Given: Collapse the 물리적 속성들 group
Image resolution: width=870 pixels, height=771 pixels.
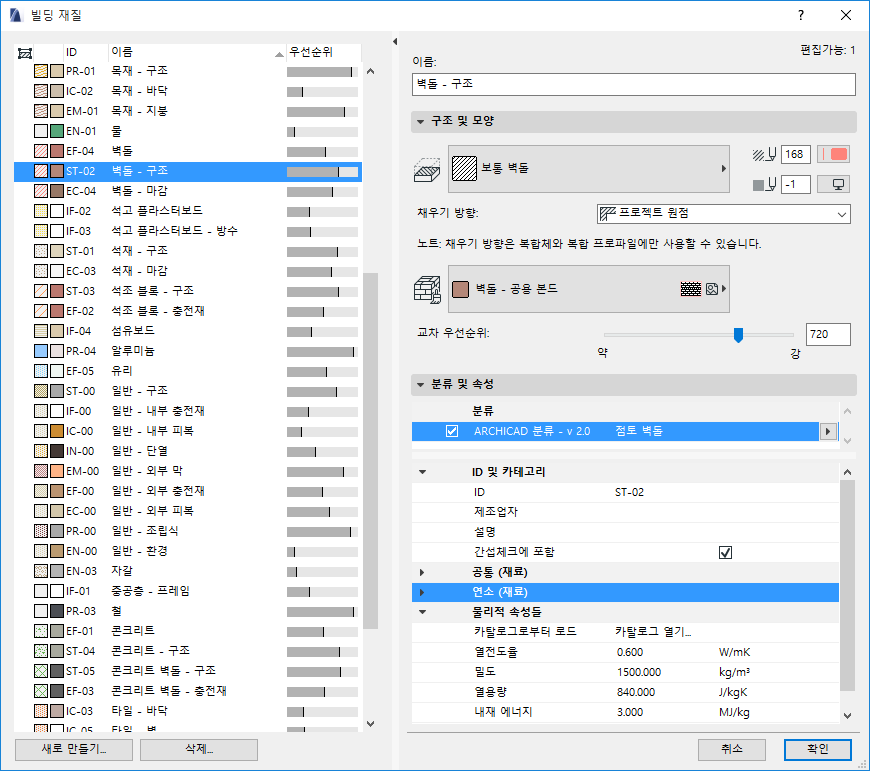Looking at the screenshot, I should point(423,612).
